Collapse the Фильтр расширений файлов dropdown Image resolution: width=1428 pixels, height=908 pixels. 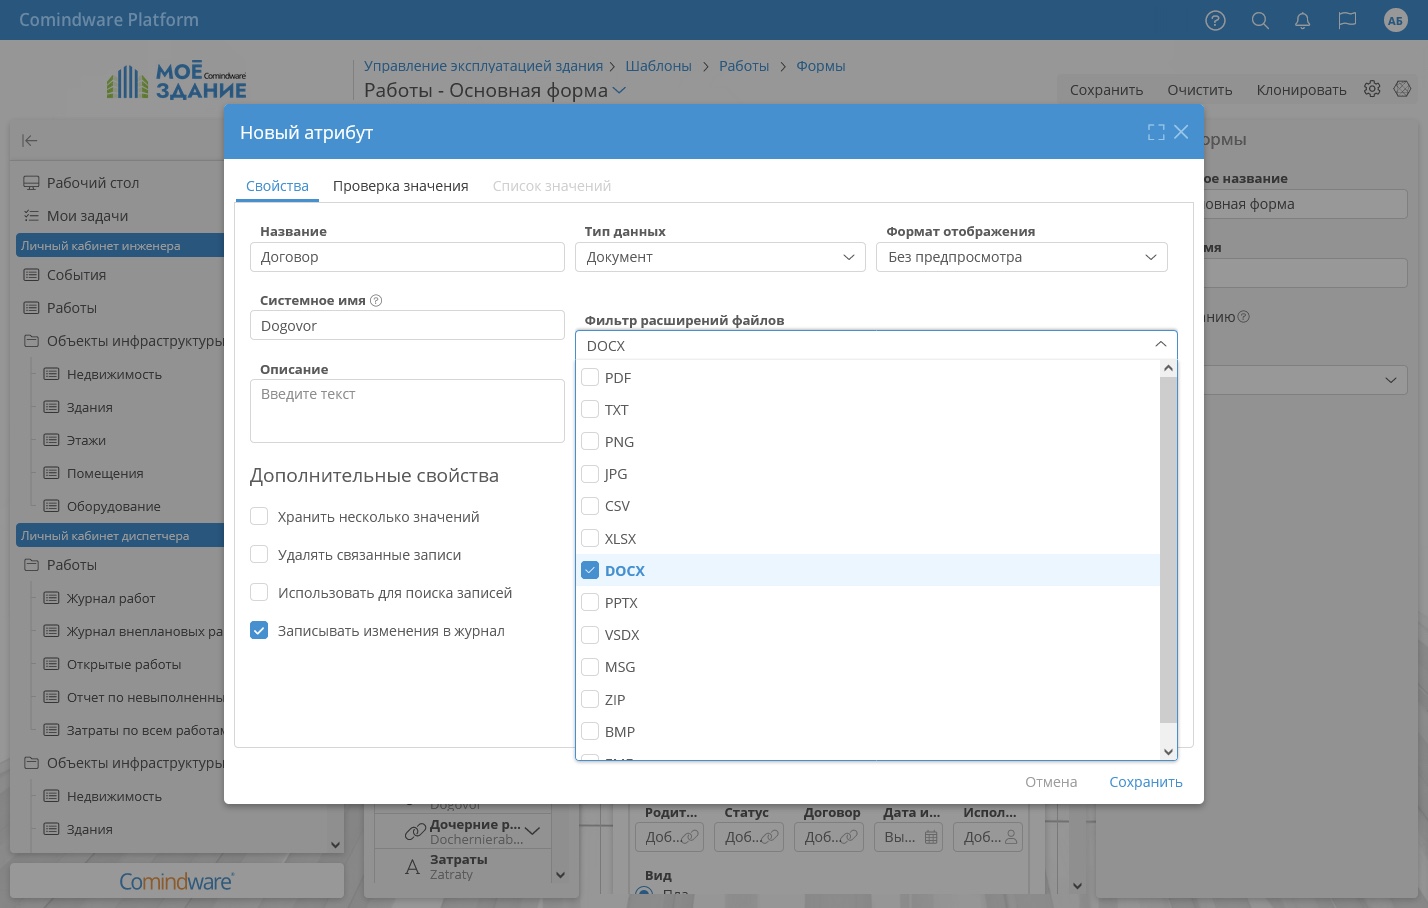pos(1160,344)
